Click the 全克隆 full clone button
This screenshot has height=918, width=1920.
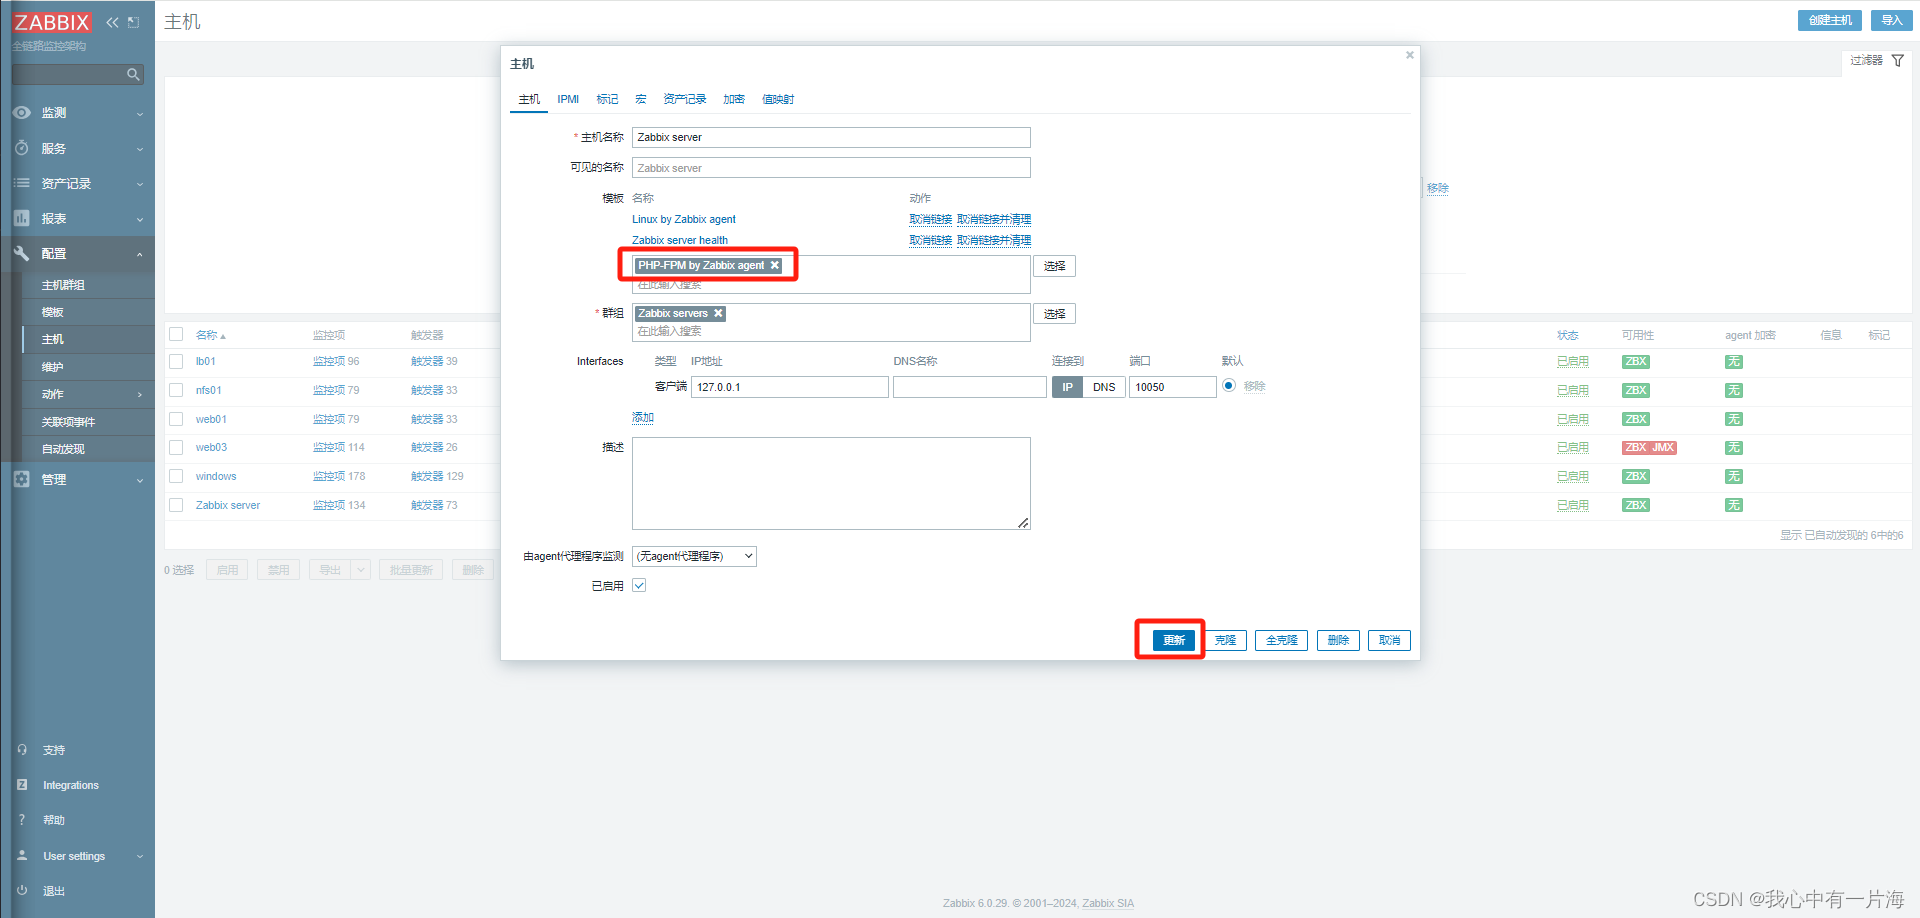1281,640
